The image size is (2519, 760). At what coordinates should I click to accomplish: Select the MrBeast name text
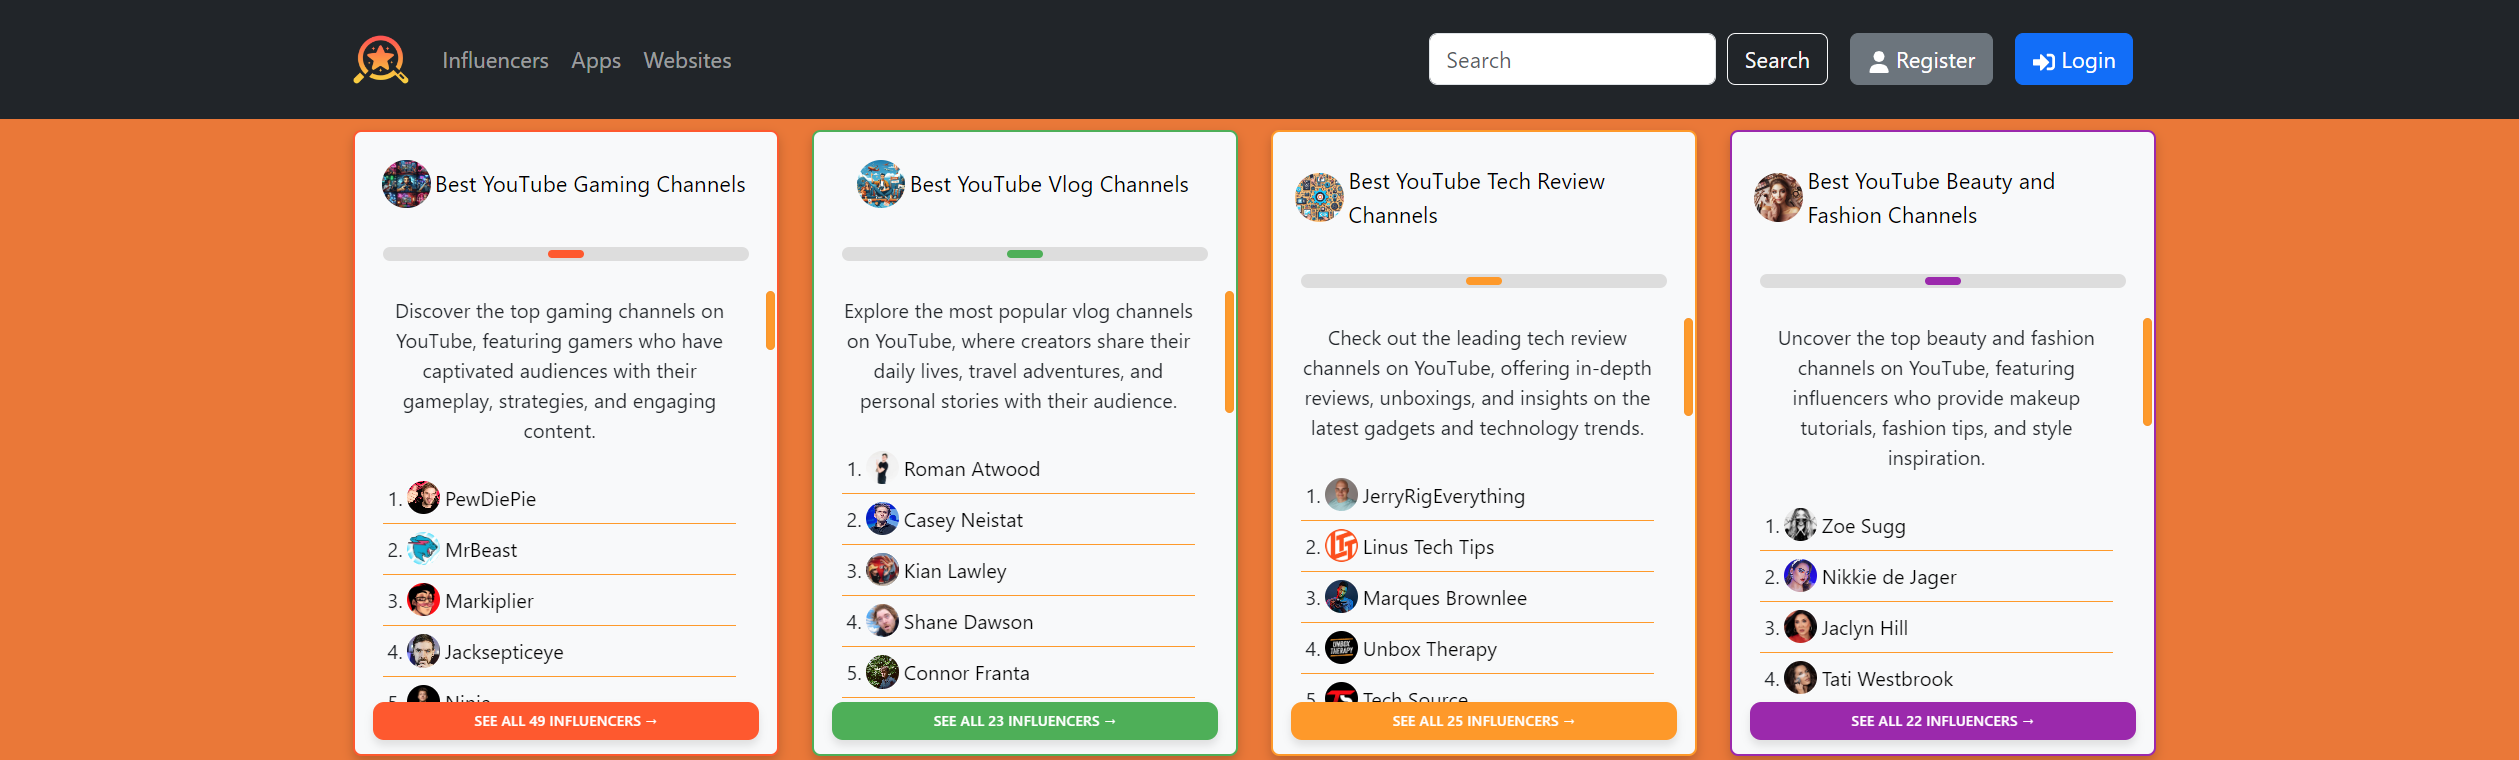point(481,550)
